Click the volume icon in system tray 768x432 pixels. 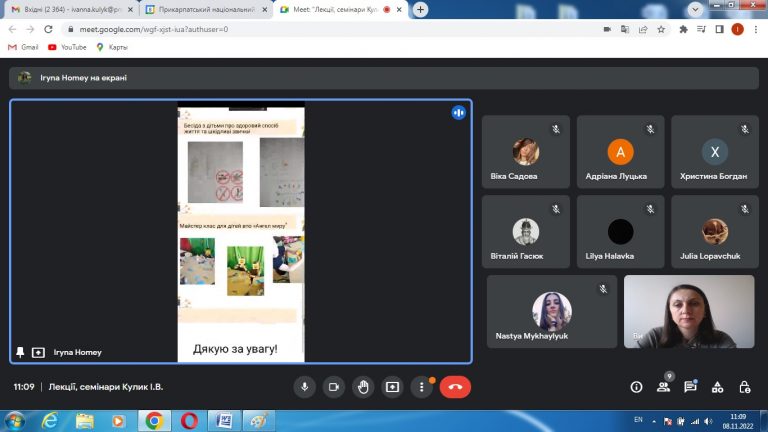click(708, 421)
